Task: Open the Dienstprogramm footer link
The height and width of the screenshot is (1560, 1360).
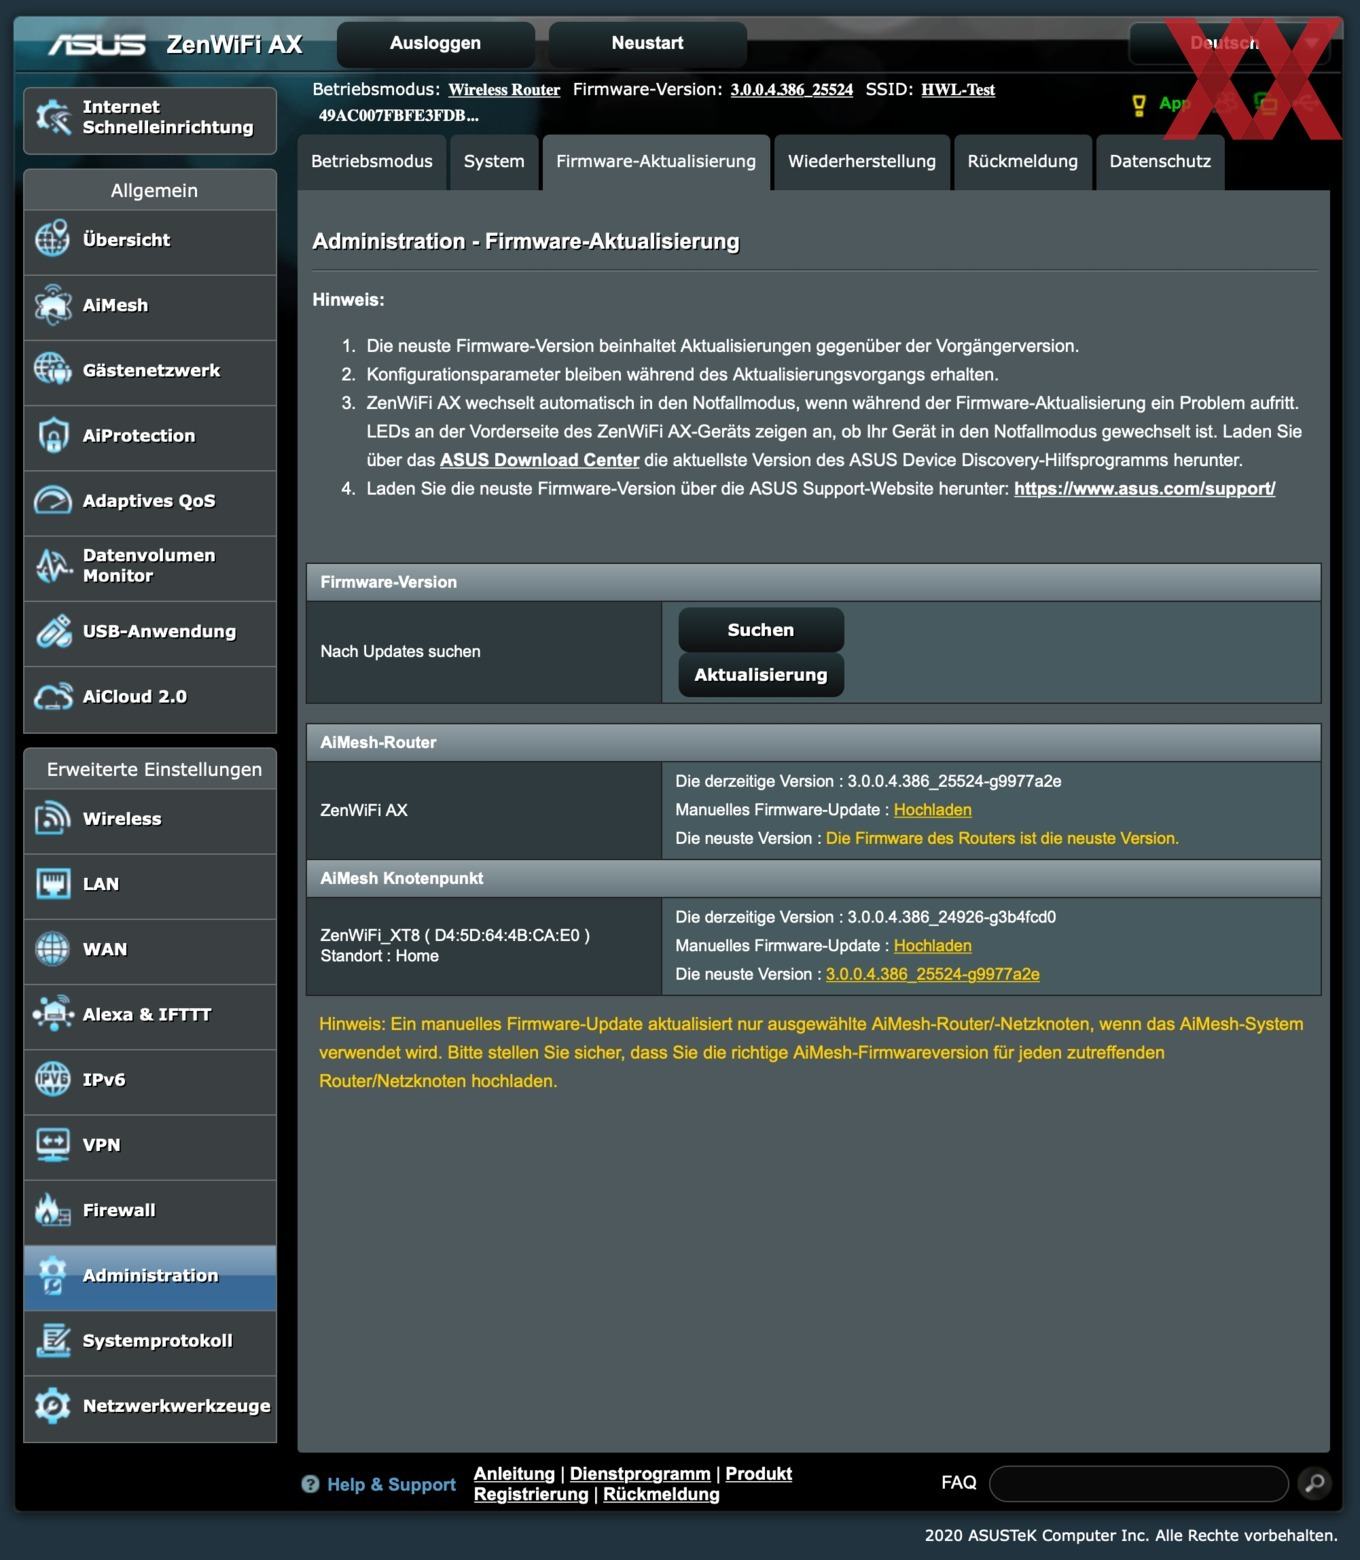Action: pos(640,1474)
